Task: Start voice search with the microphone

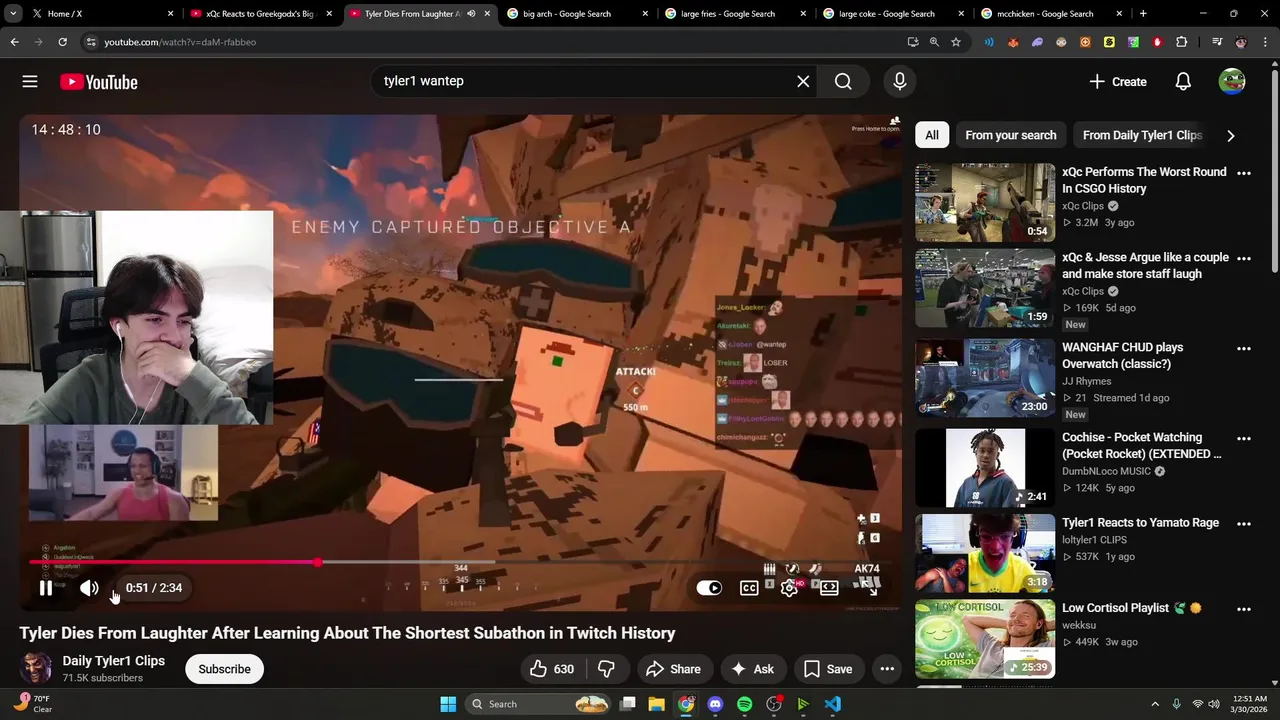Action: pyautogui.click(x=900, y=81)
